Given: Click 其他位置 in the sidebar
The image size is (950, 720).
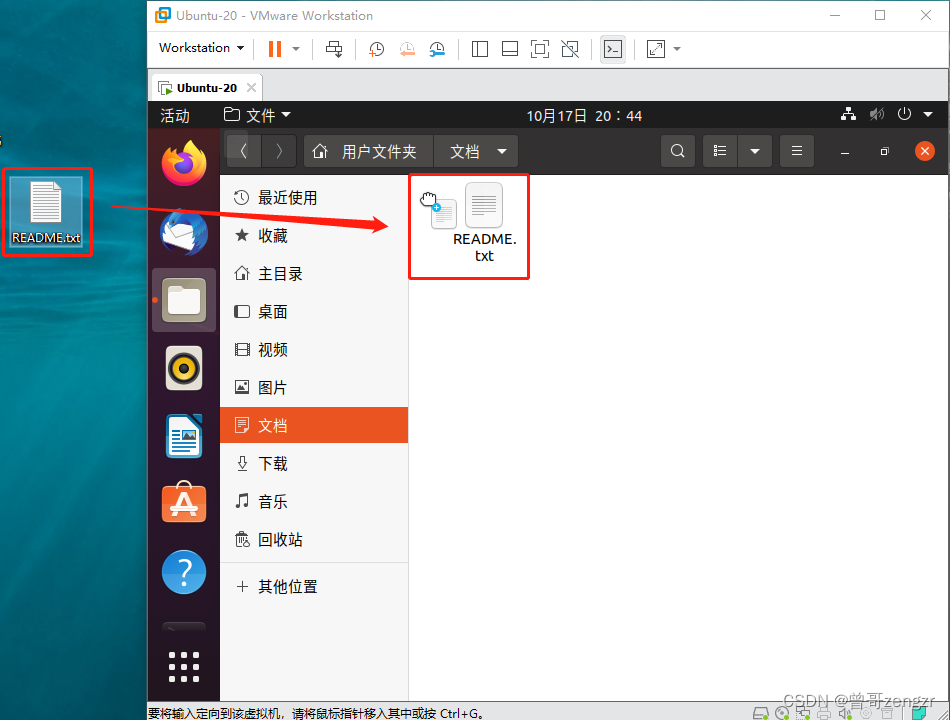Looking at the screenshot, I should pyautogui.click(x=287, y=586).
